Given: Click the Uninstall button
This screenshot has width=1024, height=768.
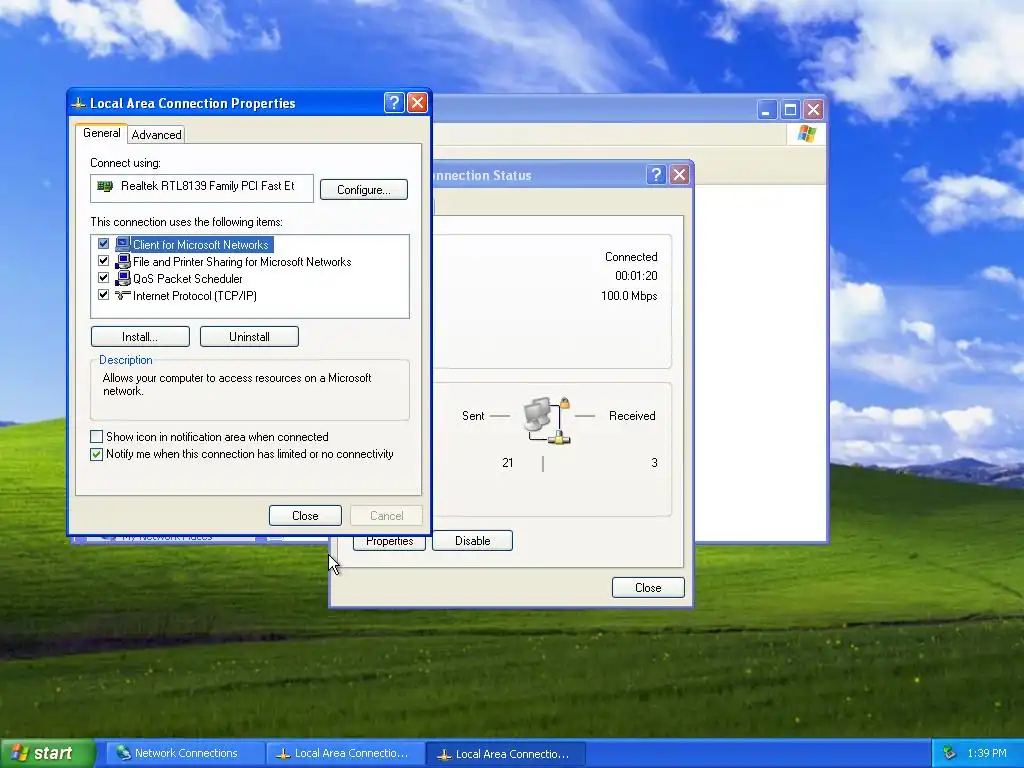Looking at the screenshot, I should click(249, 337).
